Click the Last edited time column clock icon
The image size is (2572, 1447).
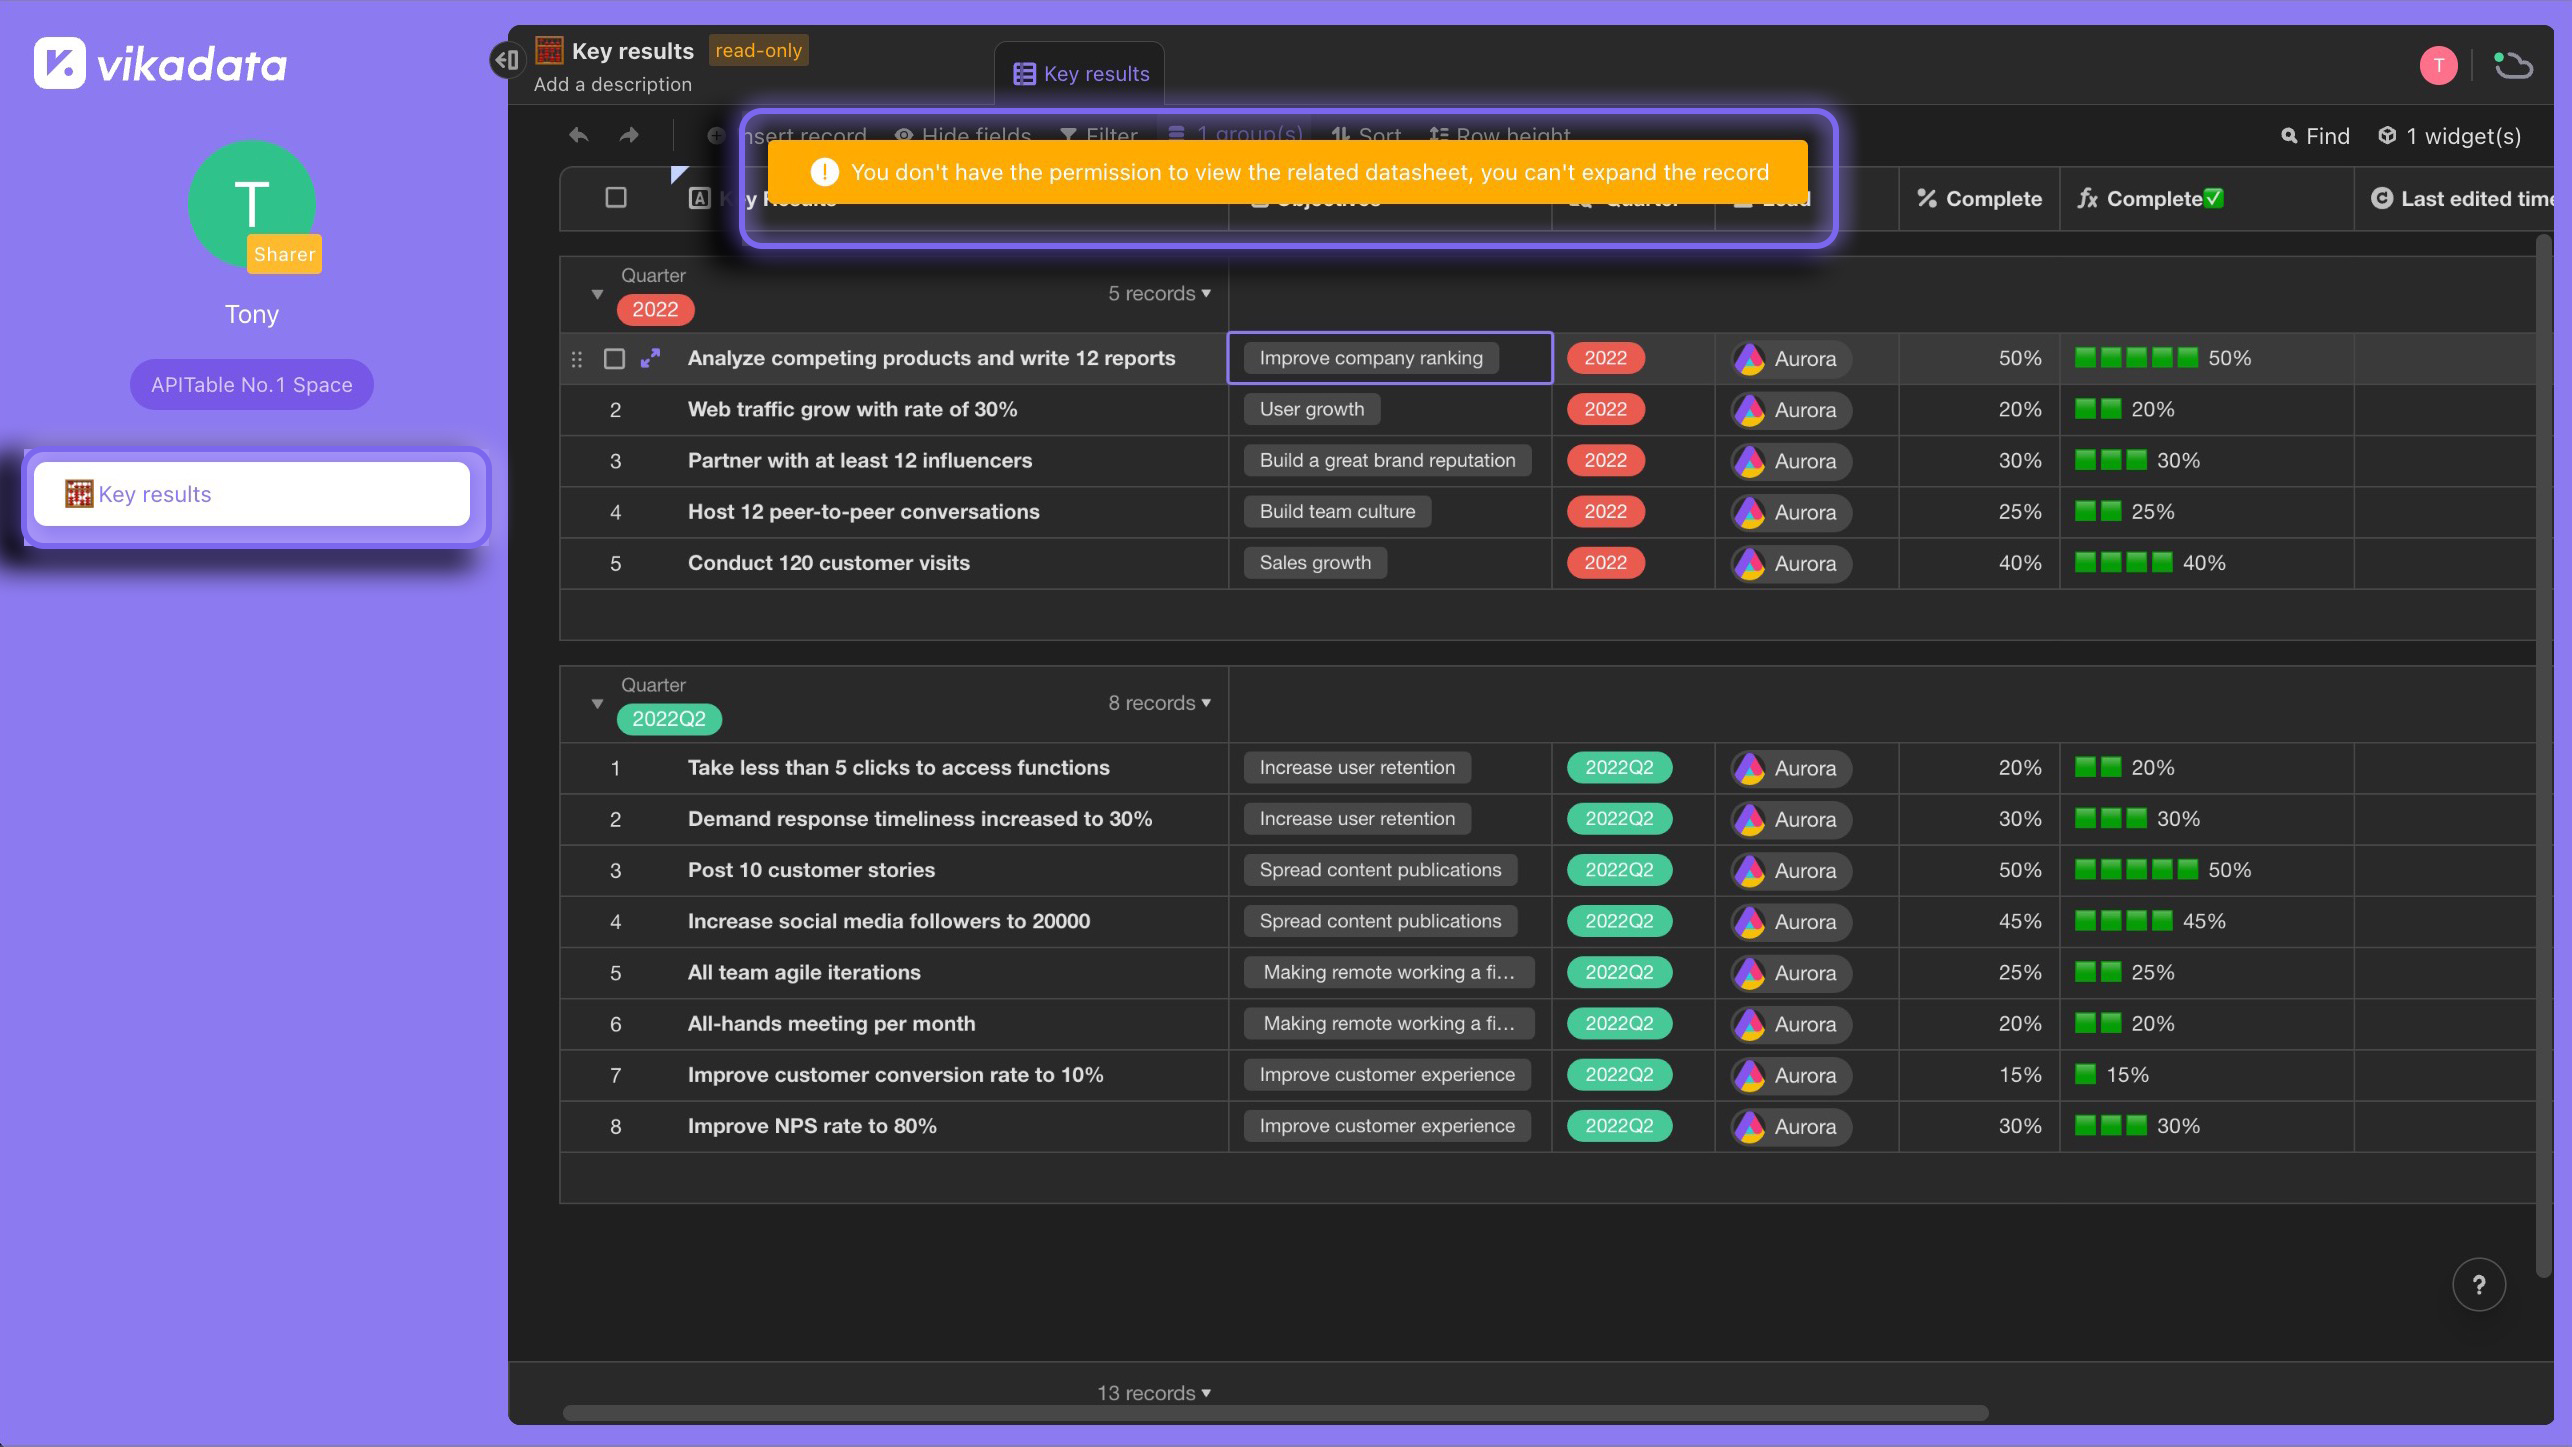(2381, 199)
